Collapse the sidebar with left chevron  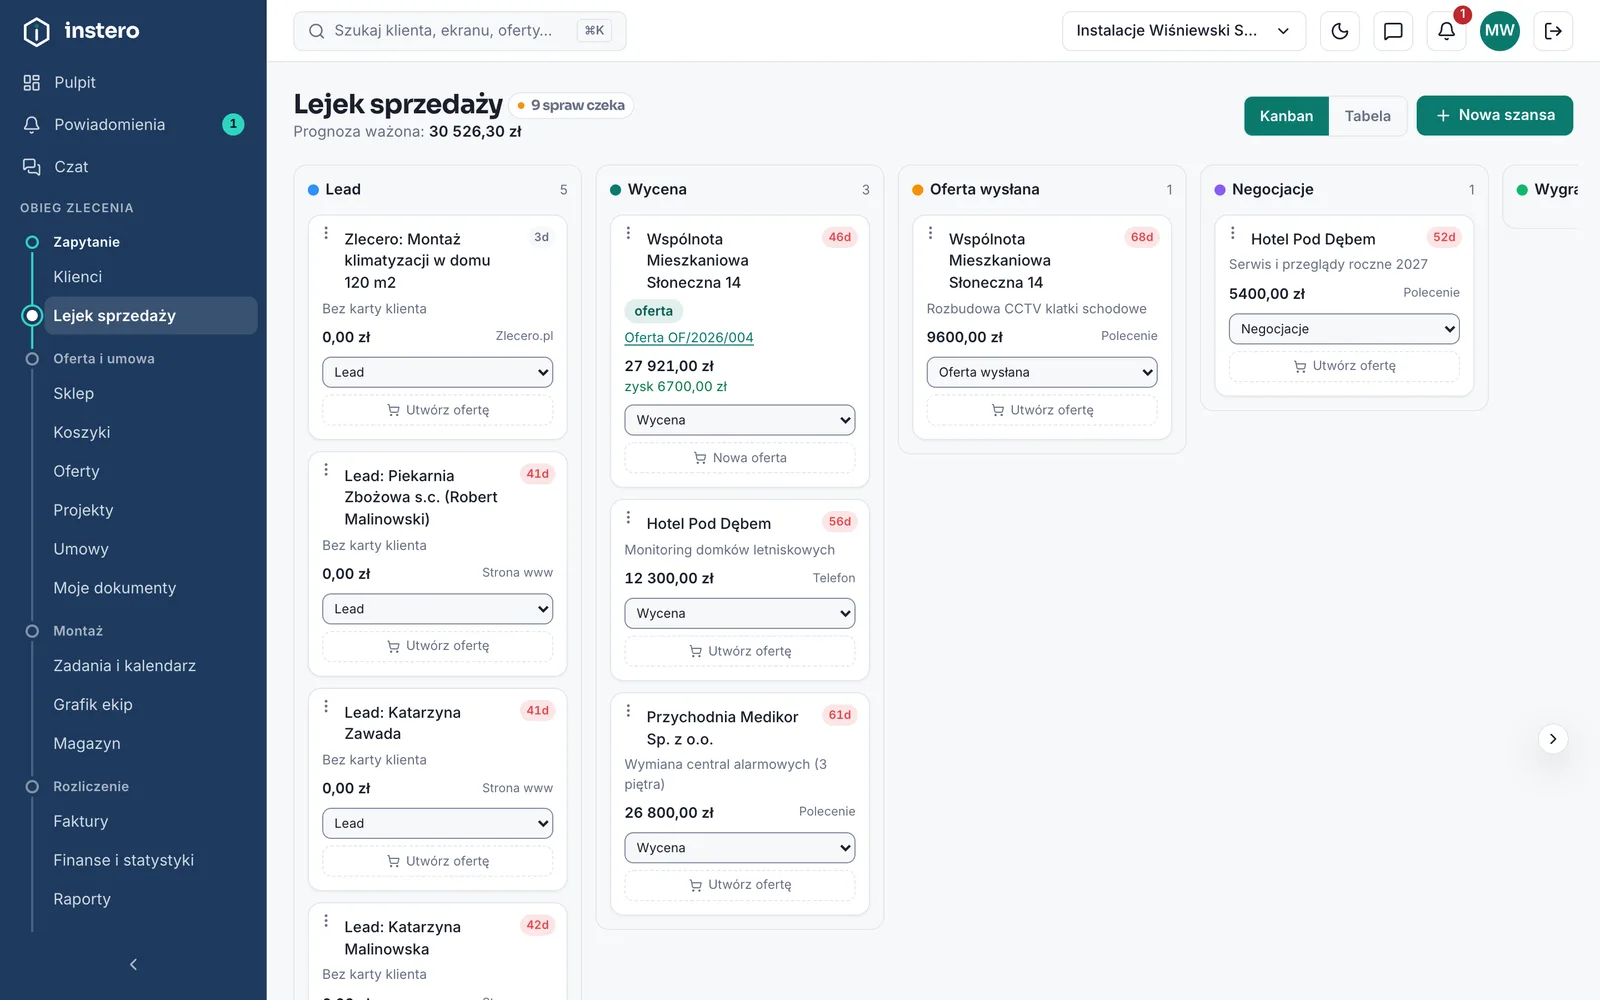[133, 964]
